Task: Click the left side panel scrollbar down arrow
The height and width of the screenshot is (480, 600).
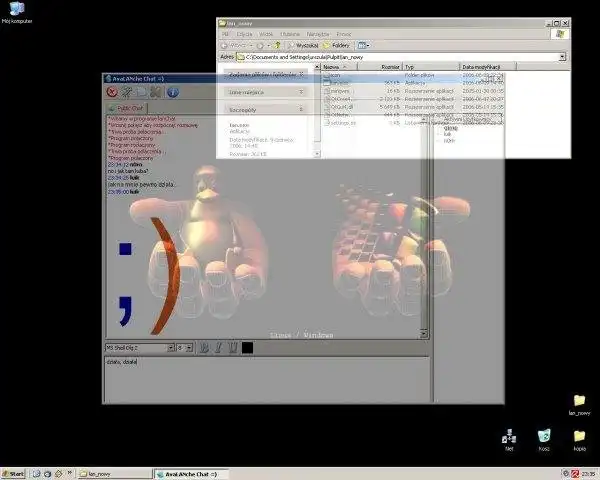Action: pyautogui.click(x=317, y=153)
